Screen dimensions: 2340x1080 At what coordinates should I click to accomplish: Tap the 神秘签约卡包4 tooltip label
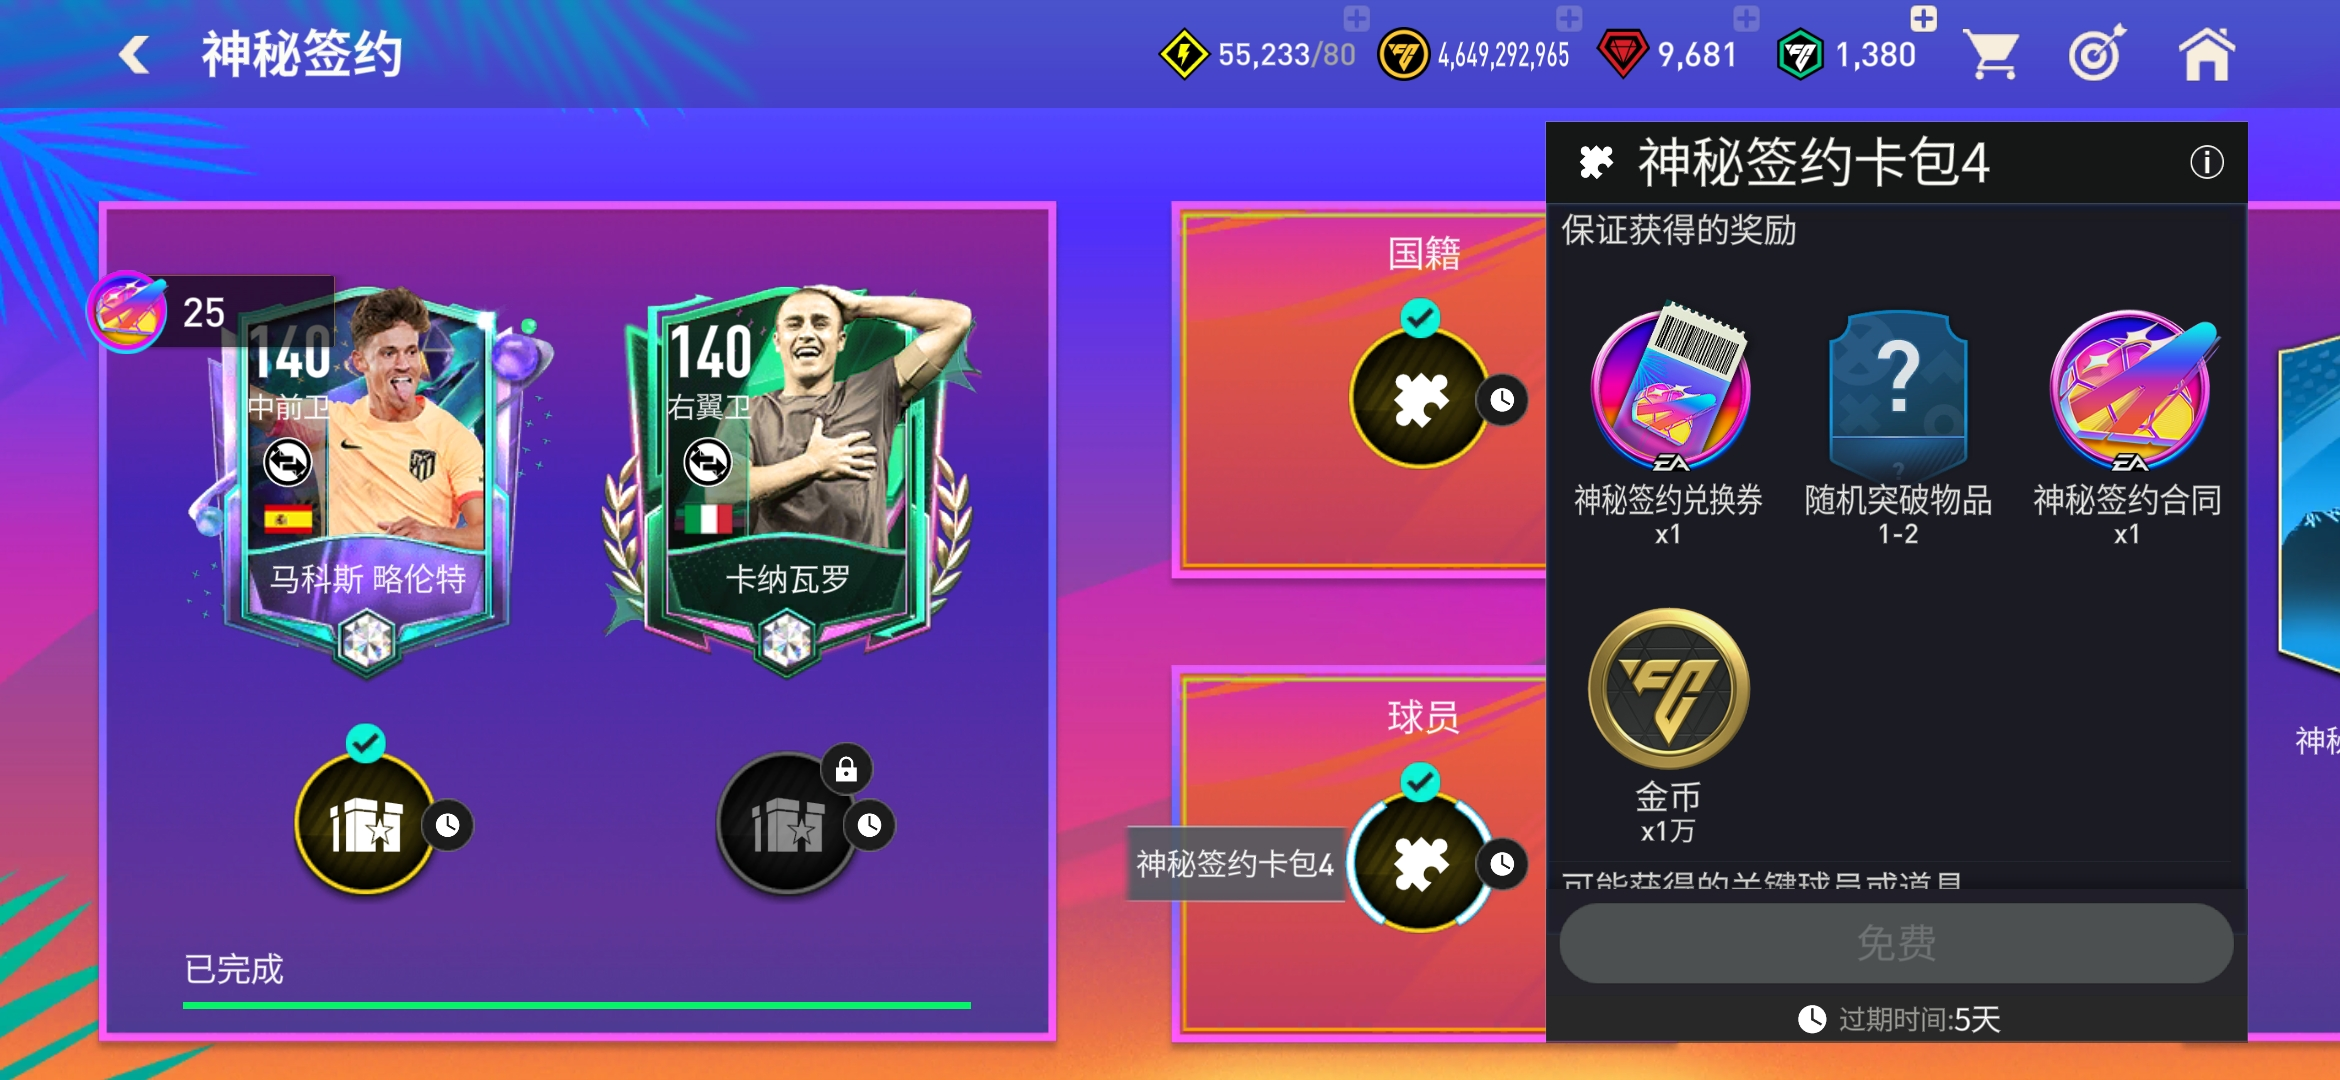point(1235,863)
